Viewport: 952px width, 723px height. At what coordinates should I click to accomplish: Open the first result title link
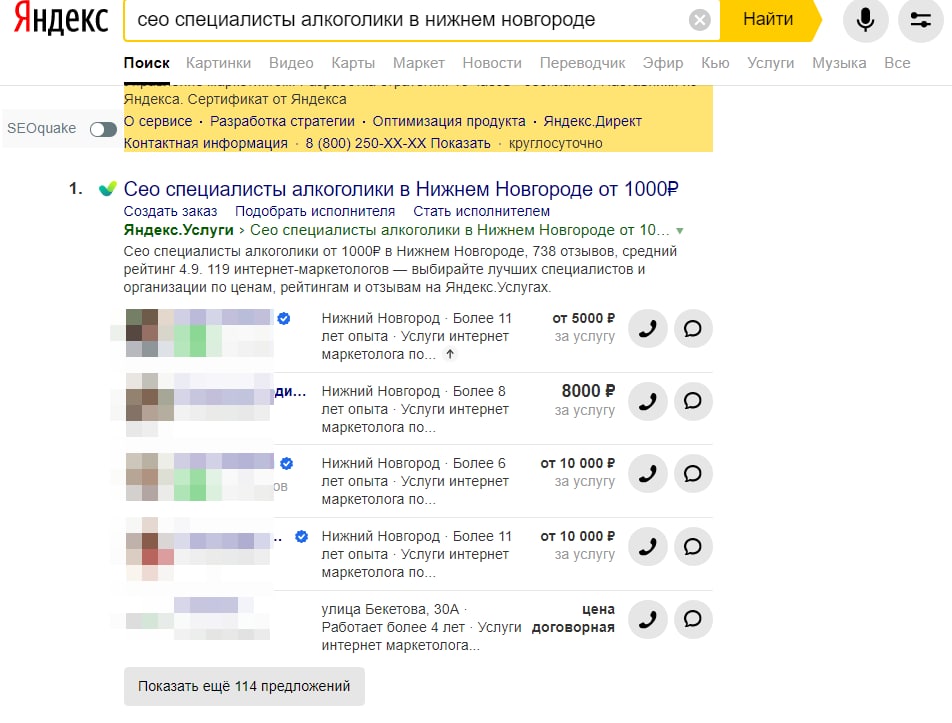point(401,189)
